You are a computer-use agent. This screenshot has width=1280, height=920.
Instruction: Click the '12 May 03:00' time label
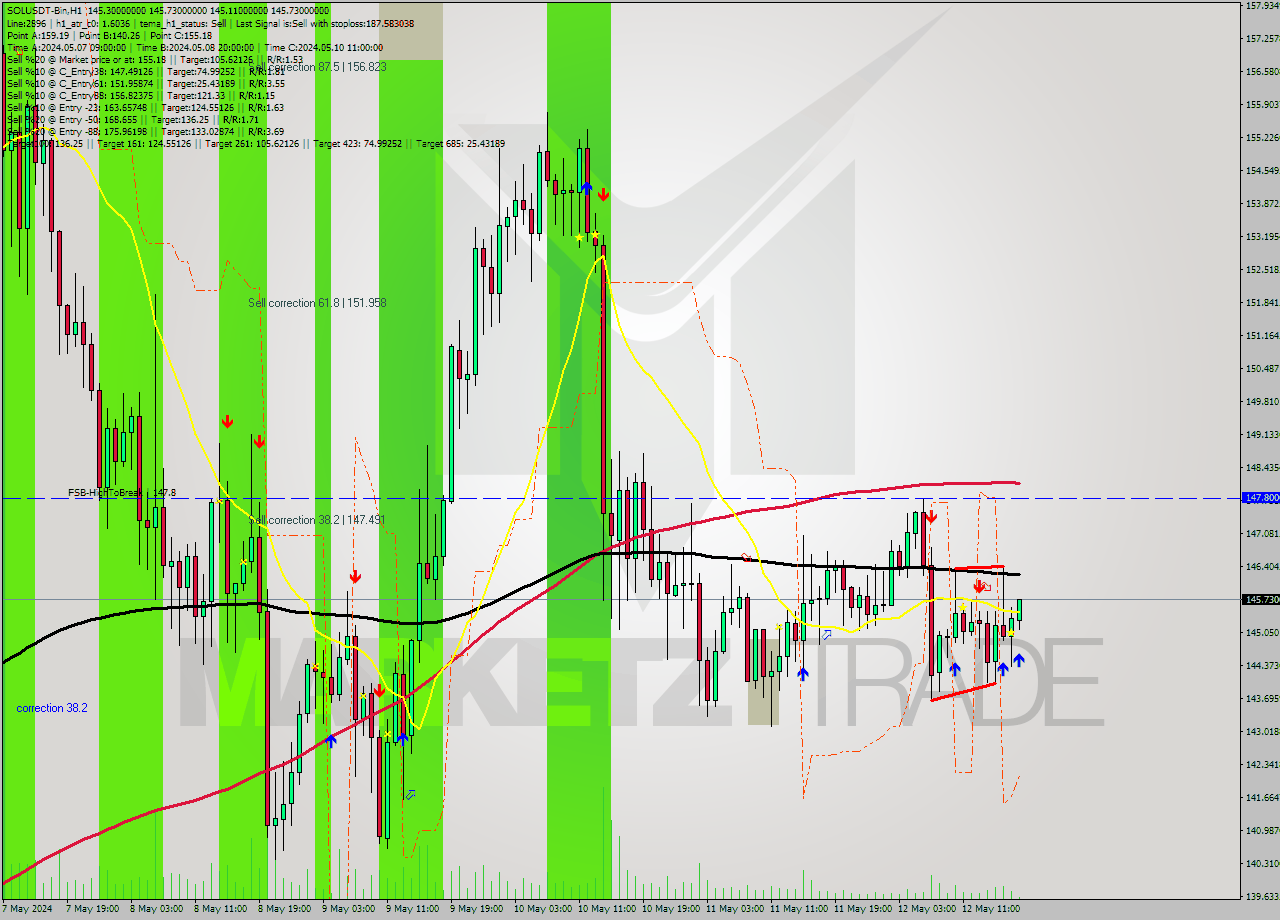coord(928,909)
